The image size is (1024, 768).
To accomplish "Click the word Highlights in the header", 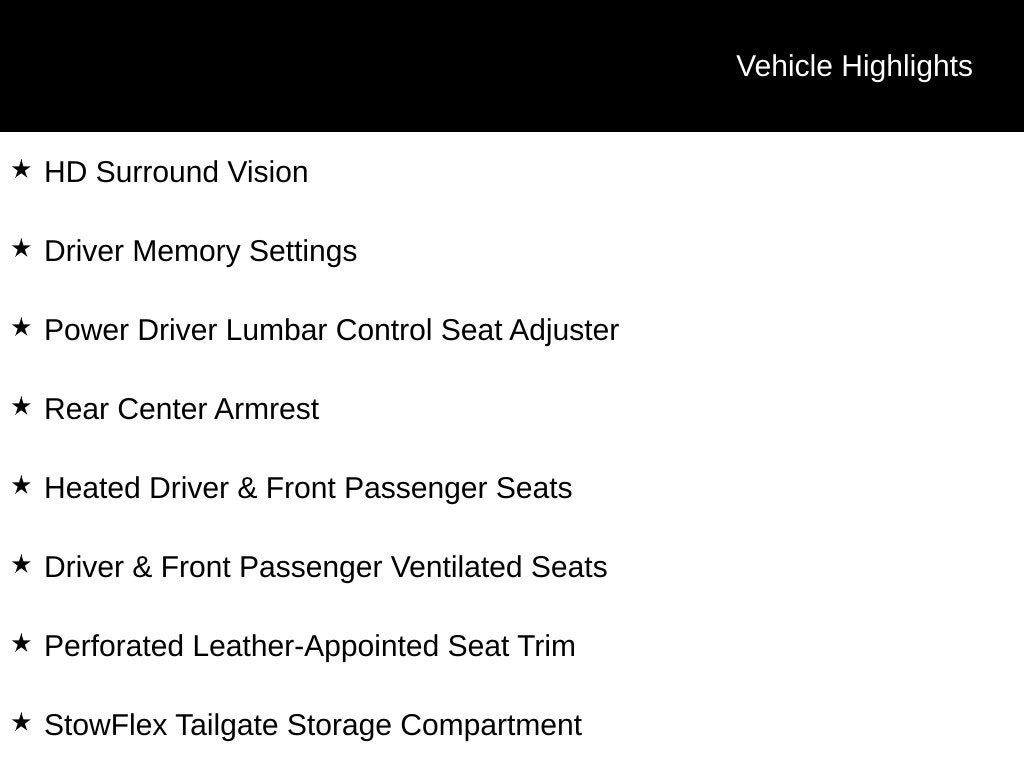I will [x=907, y=67].
